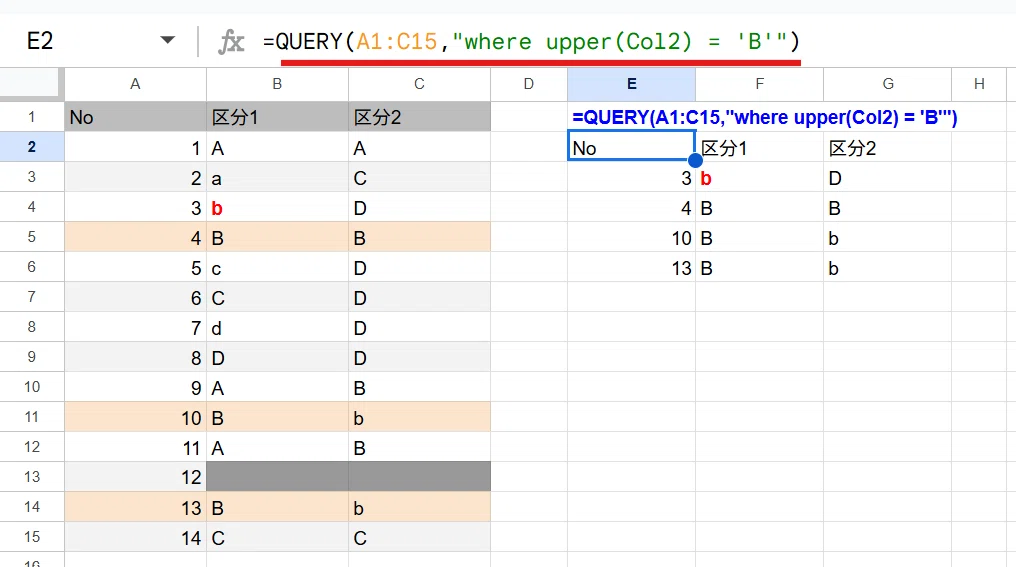
Task: Click cell C10 containing 'B'
Action: [x=419, y=387]
